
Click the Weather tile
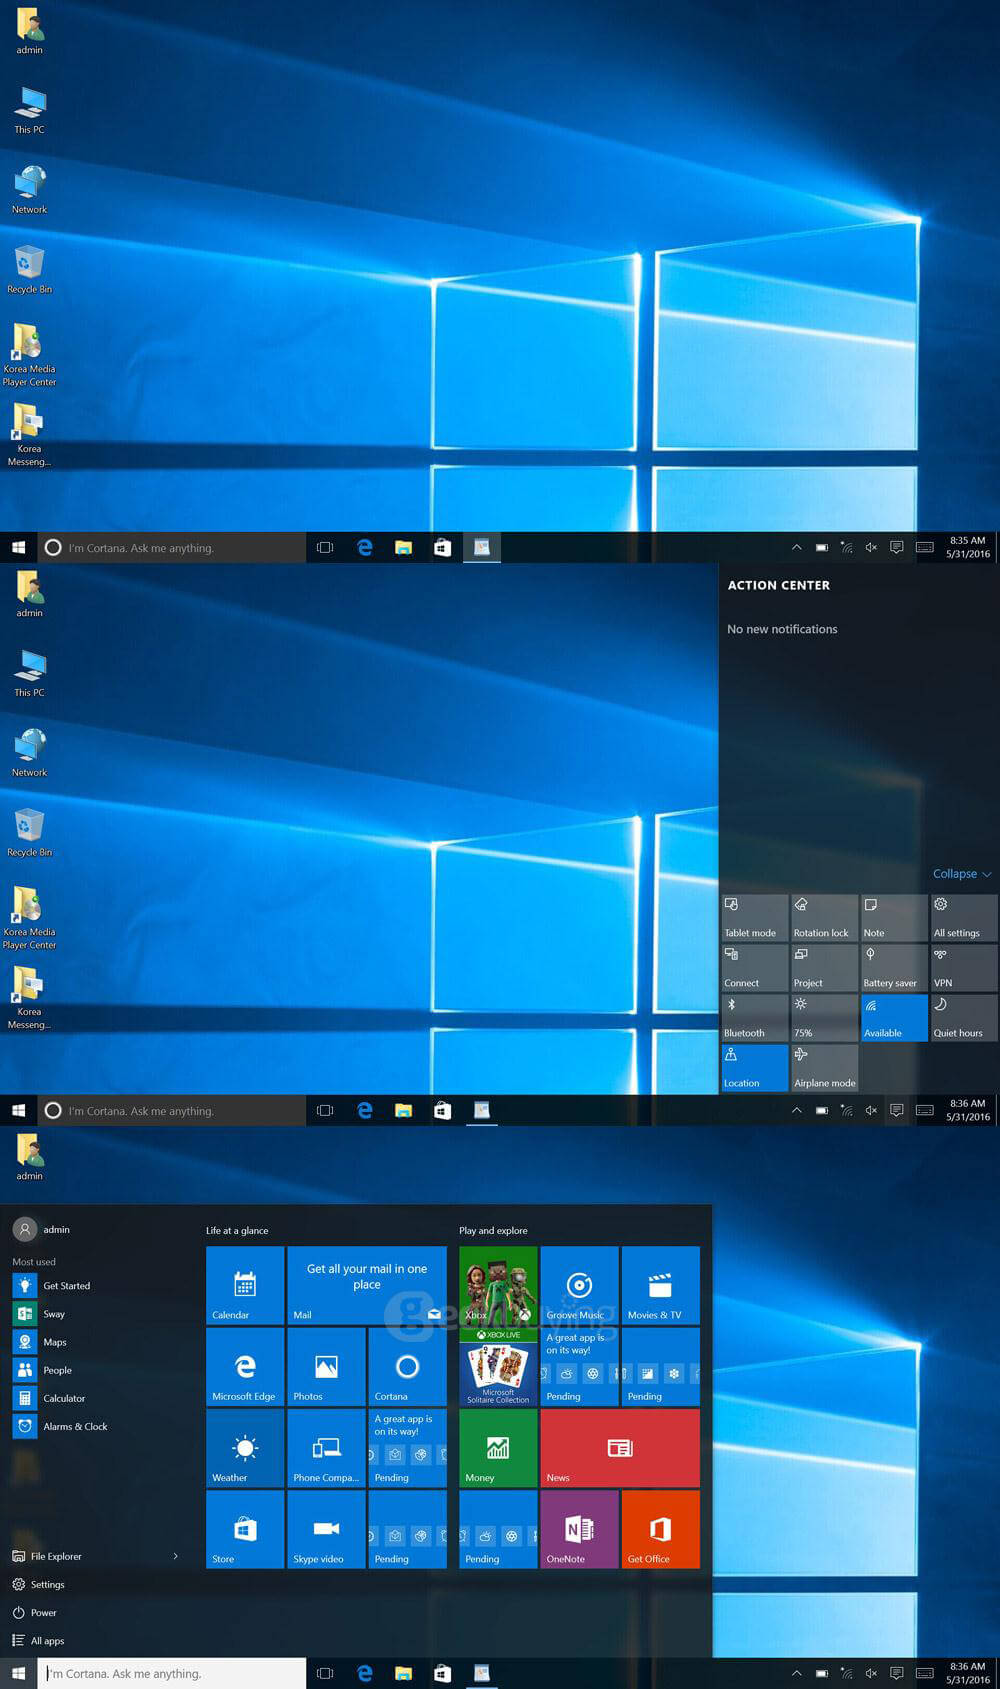(x=245, y=1447)
